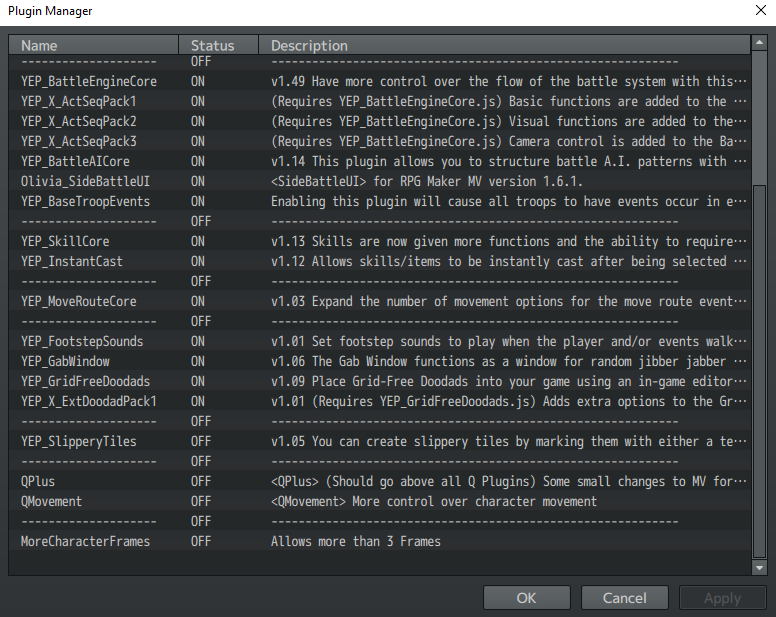Click the 'v1.06 The Gab Window functions' description
Image resolution: width=776 pixels, height=617 pixels.
coord(508,361)
